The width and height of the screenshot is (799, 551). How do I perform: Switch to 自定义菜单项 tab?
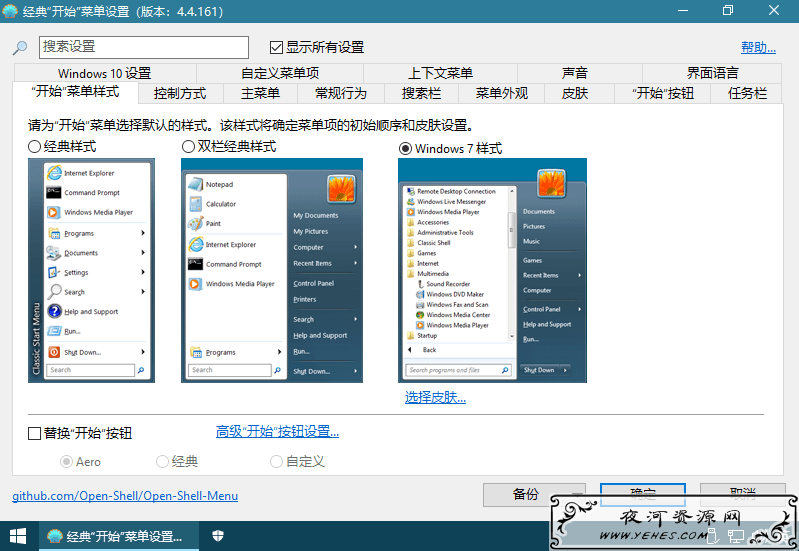pyautogui.click(x=280, y=73)
